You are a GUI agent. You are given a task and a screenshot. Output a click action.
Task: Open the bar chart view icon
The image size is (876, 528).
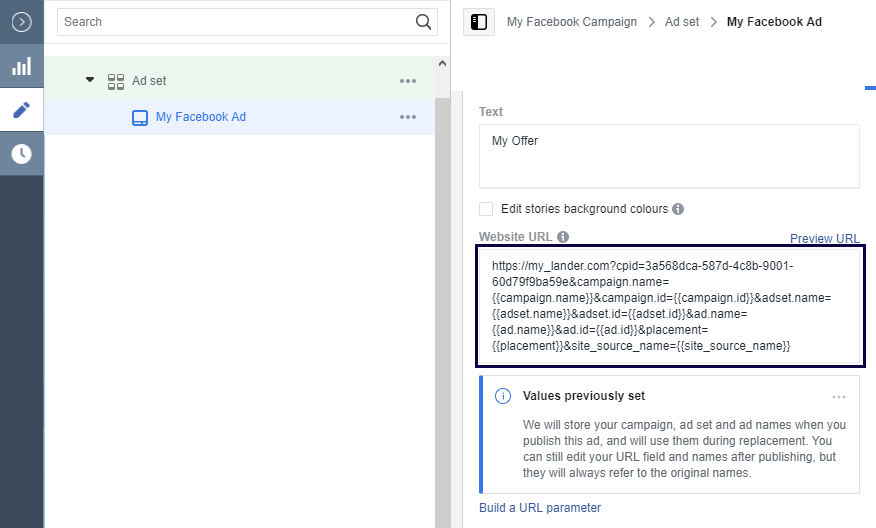21,66
